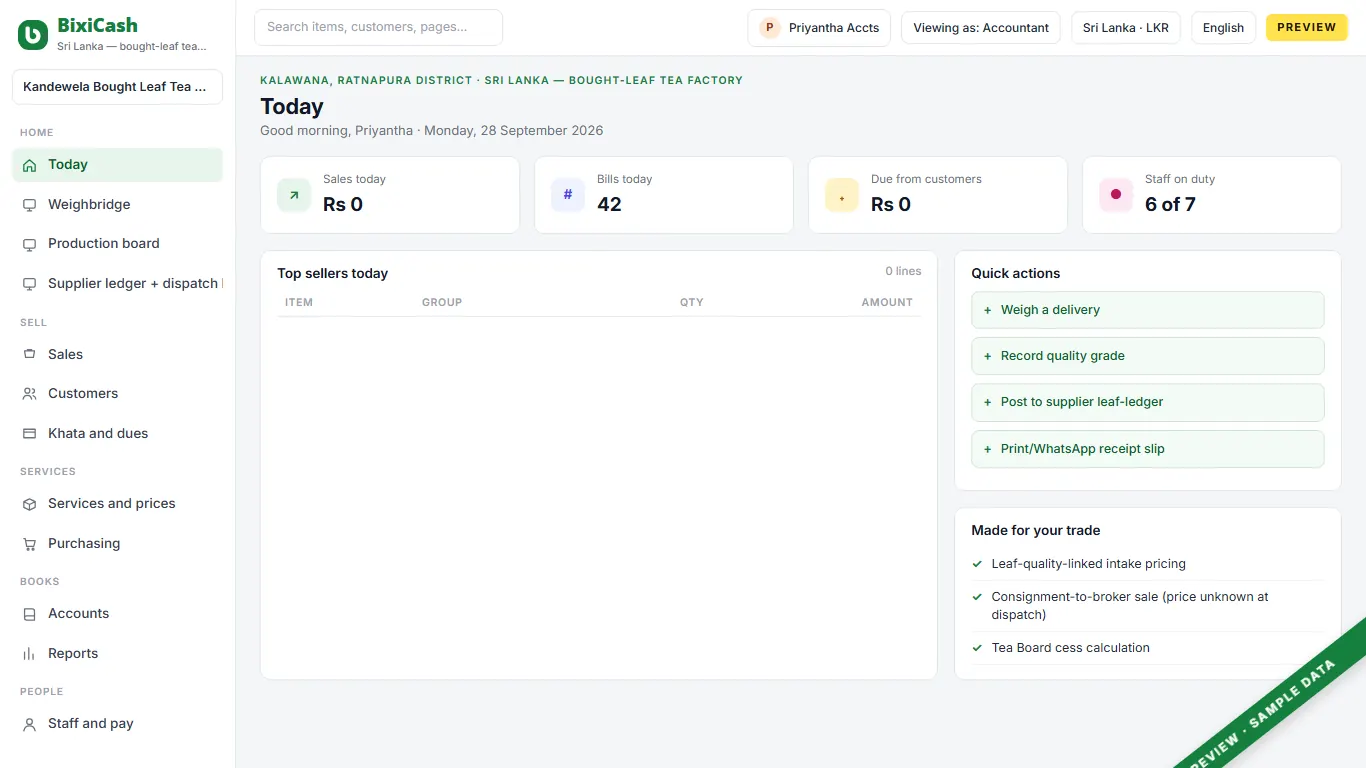Open the Priyantha Accts user menu

(x=819, y=28)
